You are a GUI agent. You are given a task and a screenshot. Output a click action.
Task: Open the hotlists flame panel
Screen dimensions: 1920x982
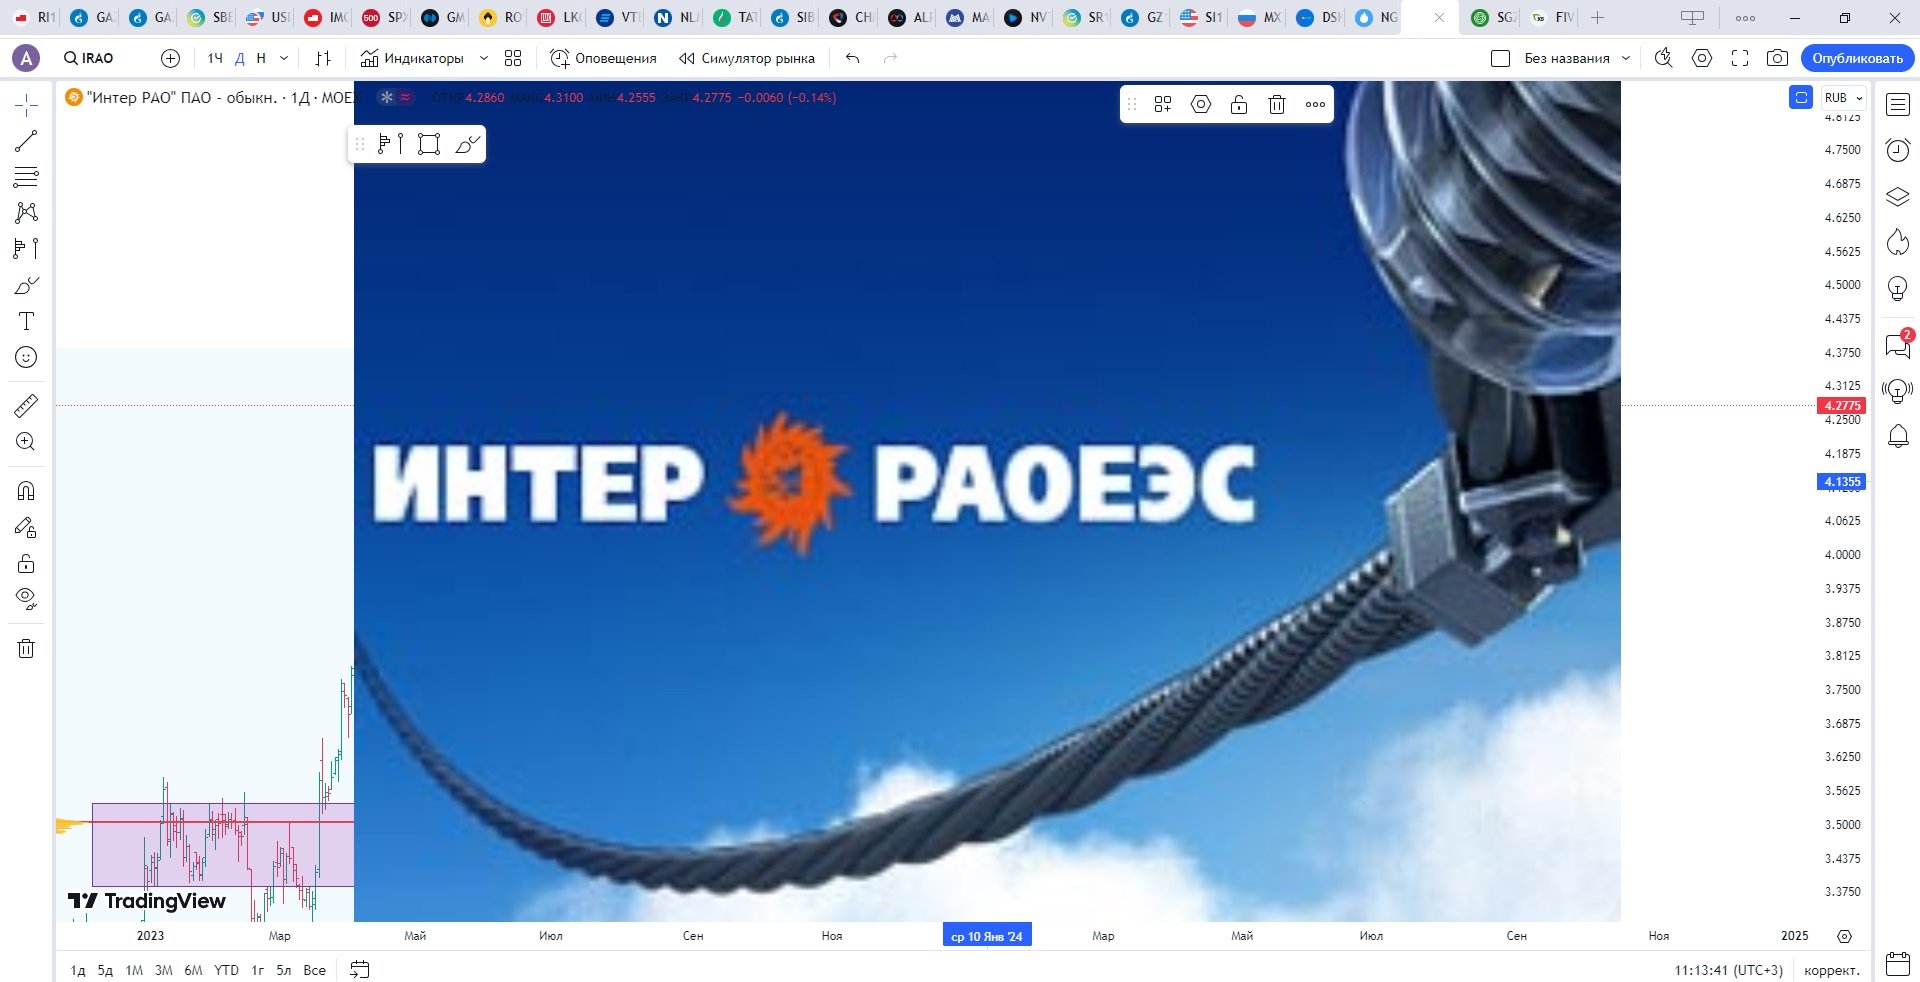tap(1898, 242)
